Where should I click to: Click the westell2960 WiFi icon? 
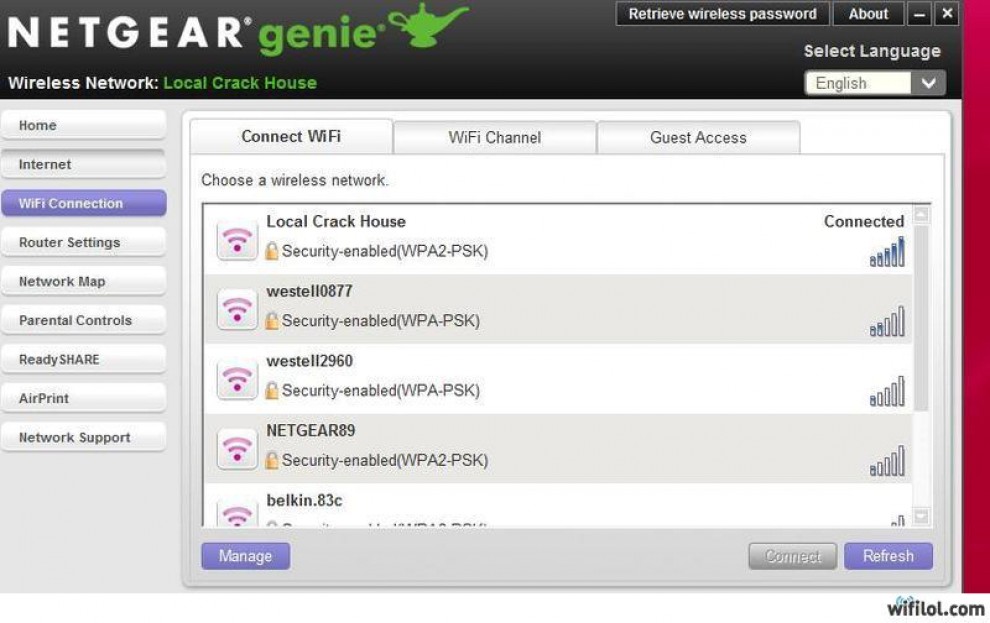point(237,379)
